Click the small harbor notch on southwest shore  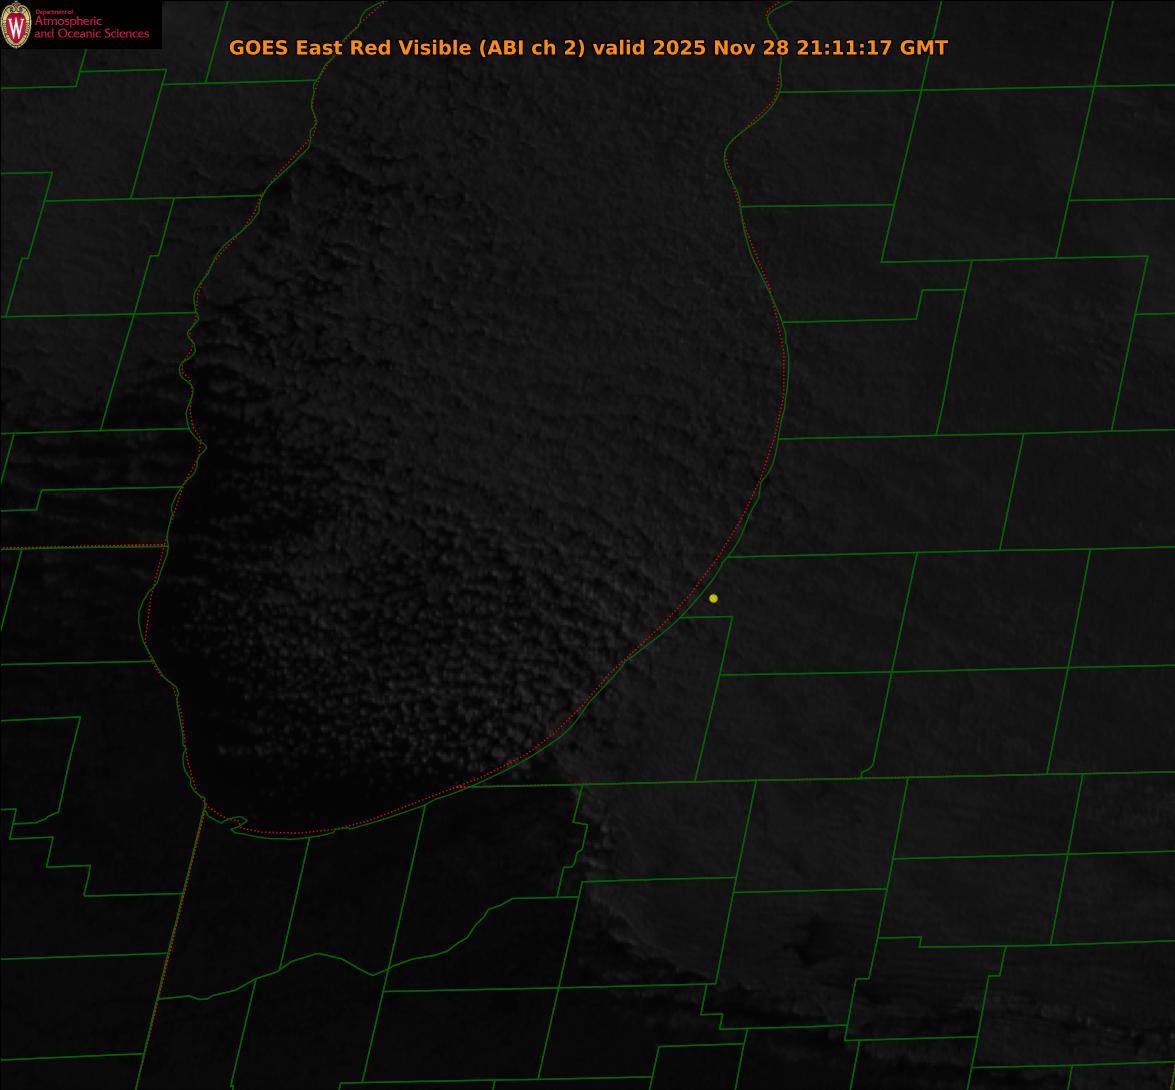[x=236, y=823]
